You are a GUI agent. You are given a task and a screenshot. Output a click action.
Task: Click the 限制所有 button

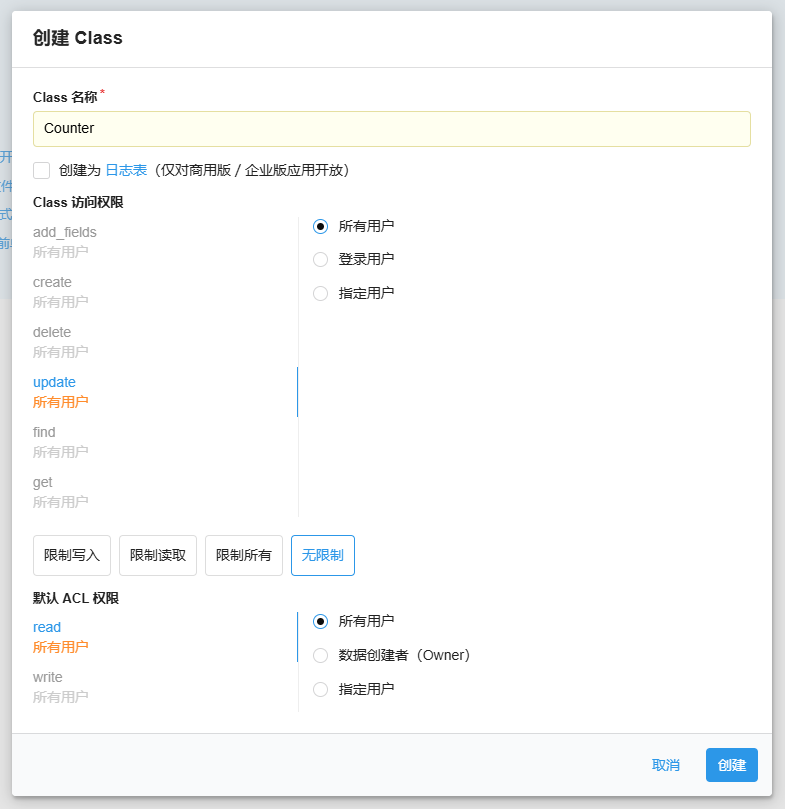click(244, 555)
